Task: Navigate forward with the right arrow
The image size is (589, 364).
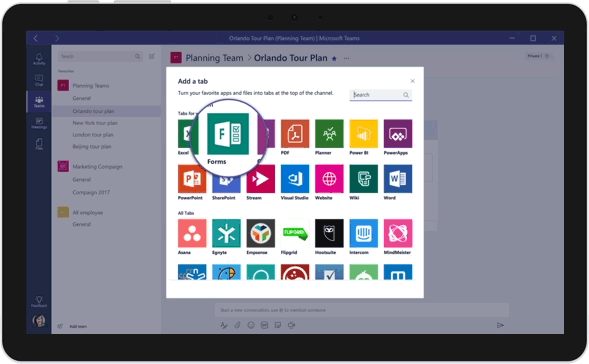Action: point(57,38)
